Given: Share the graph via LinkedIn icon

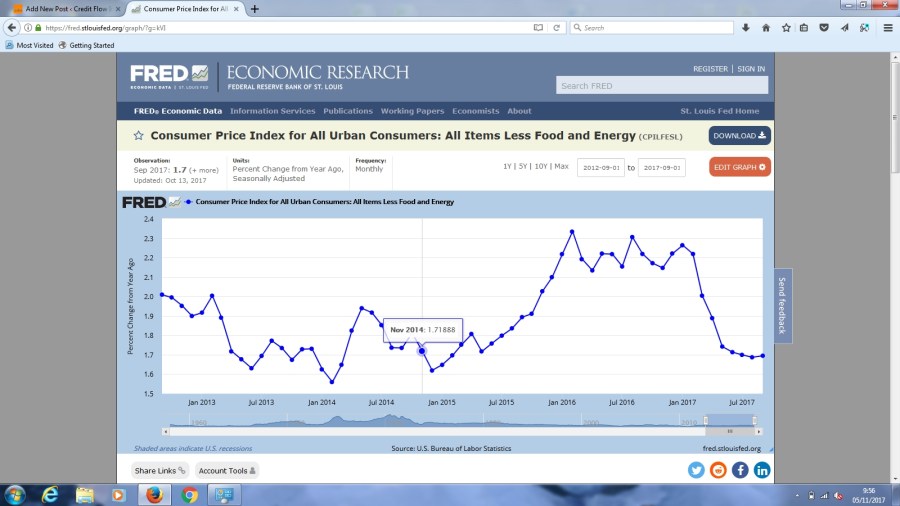Looking at the screenshot, I should coord(762,470).
